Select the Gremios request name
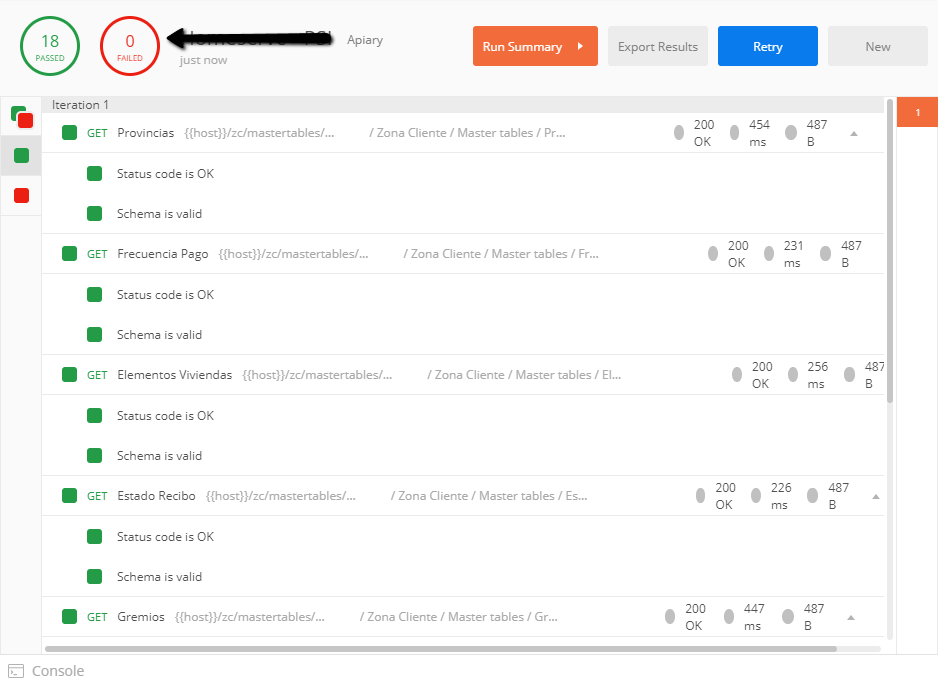The height and width of the screenshot is (687, 938). click(x=141, y=616)
